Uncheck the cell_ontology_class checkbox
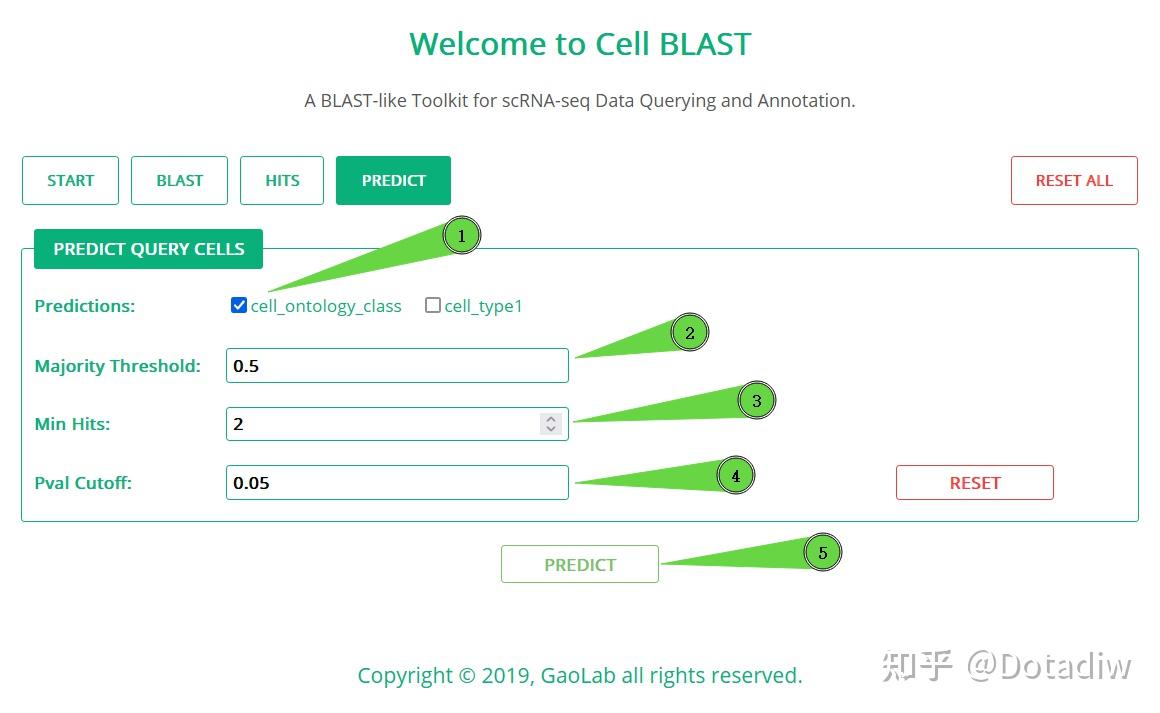Image resolution: width=1160 pixels, height=713 pixels. coord(238,305)
